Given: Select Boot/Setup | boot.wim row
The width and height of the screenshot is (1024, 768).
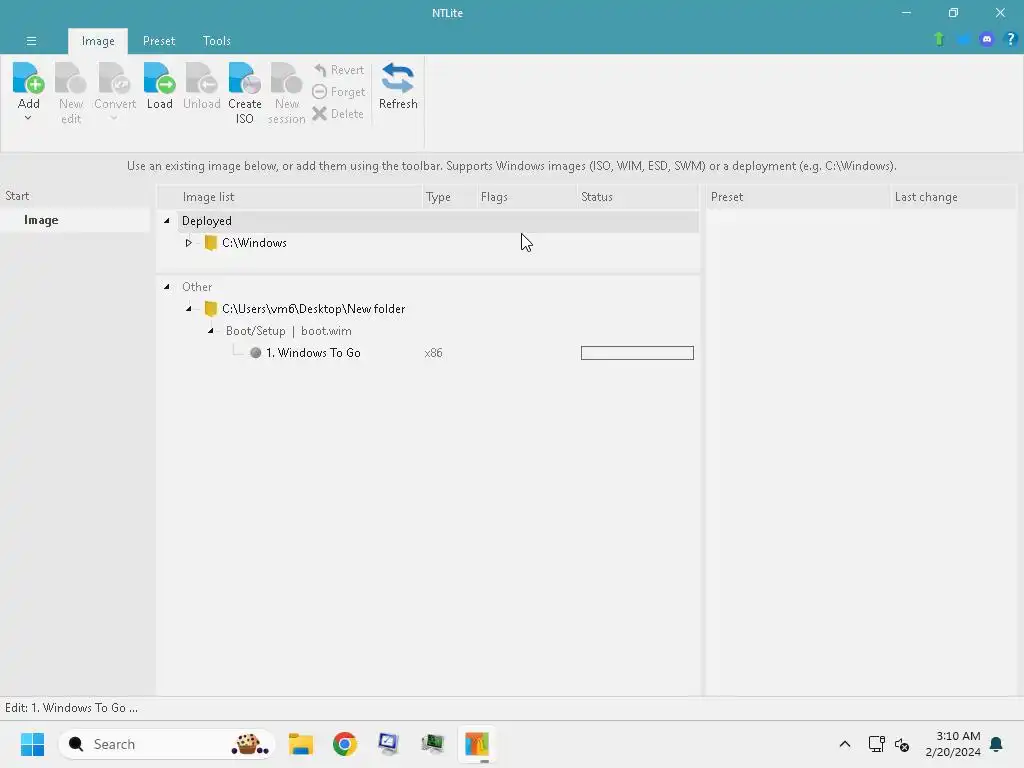Looking at the screenshot, I should coord(289,331).
